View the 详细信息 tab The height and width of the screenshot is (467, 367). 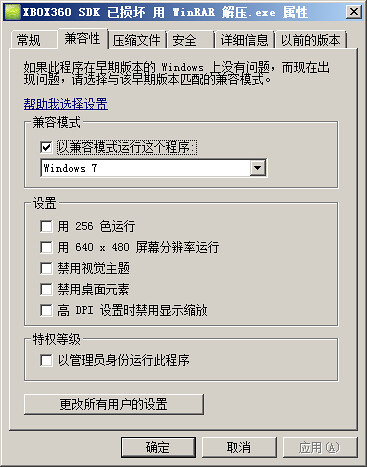pyautogui.click(x=244, y=40)
